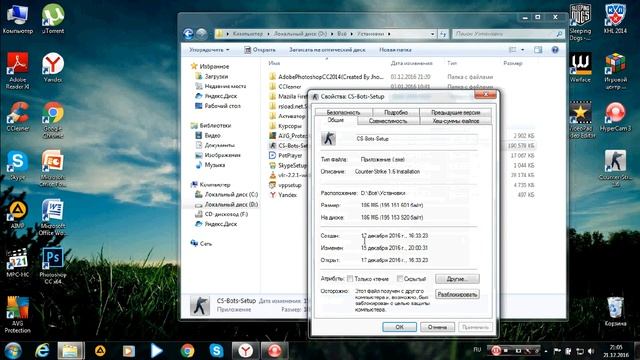Open the view options dropdown arrow
This screenshot has height=360, width=640.
coord(522,50)
